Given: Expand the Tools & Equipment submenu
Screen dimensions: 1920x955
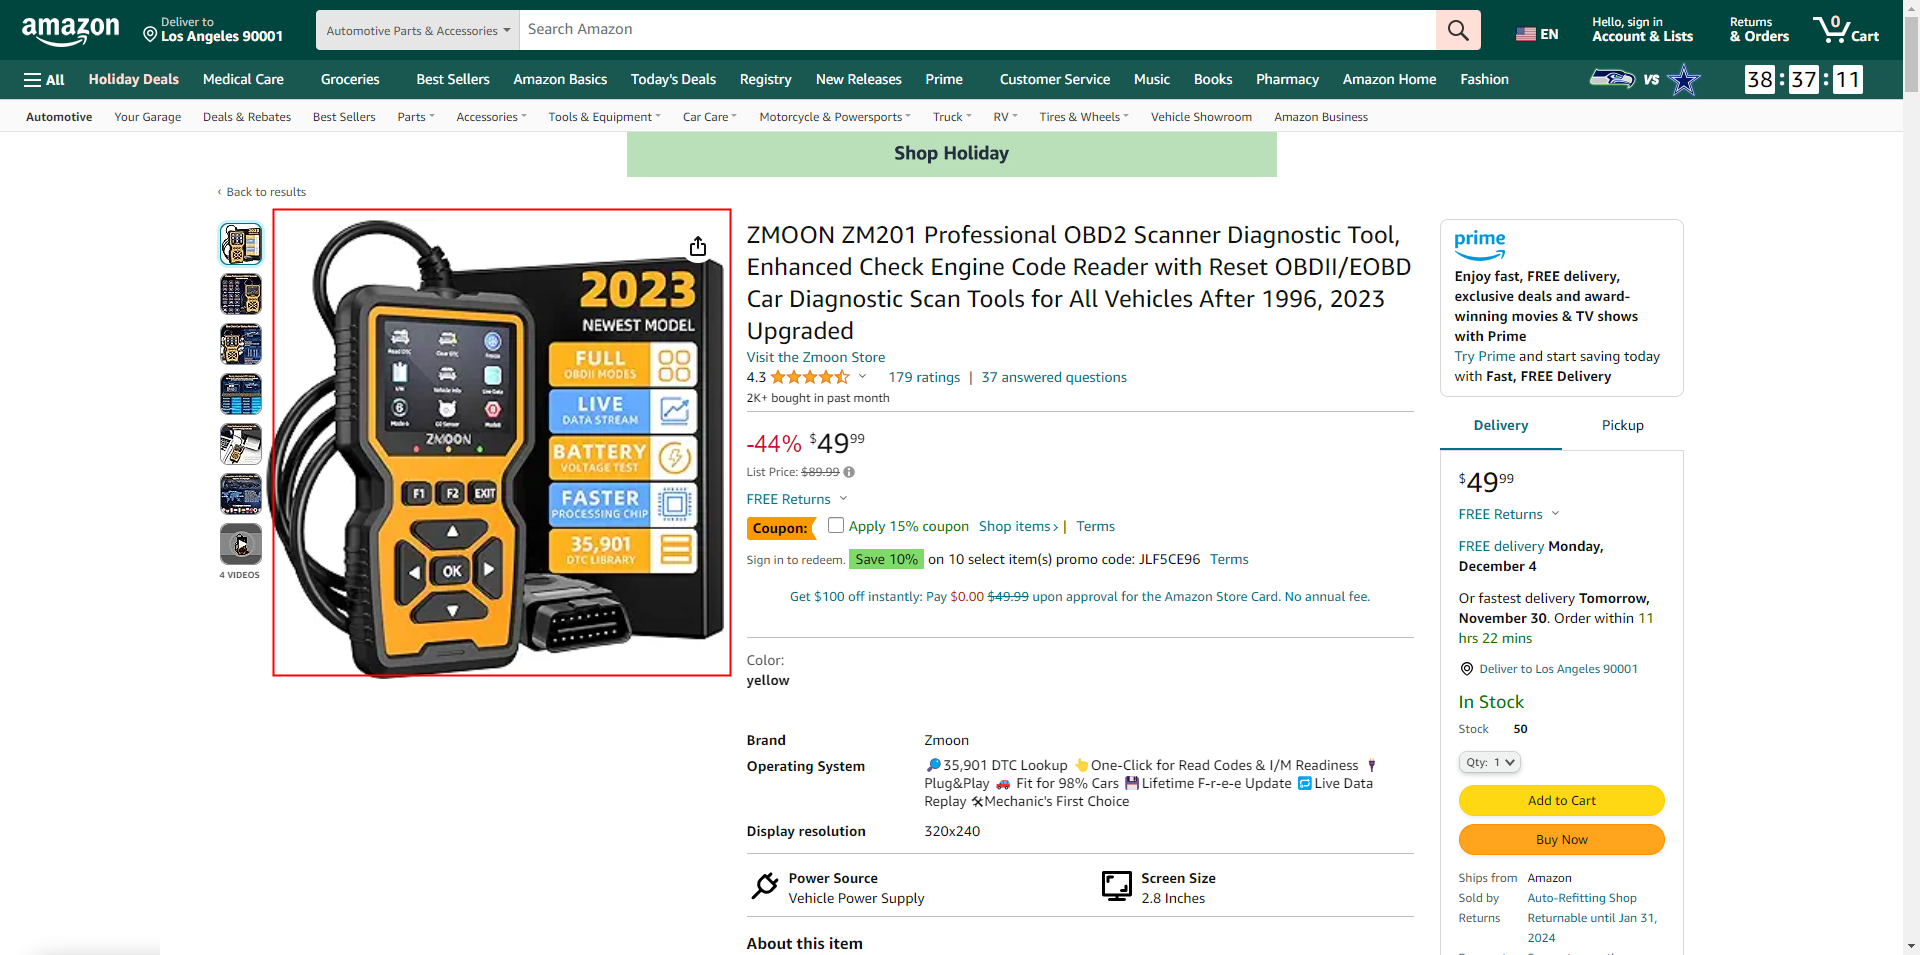Looking at the screenshot, I should coord(604,117).
